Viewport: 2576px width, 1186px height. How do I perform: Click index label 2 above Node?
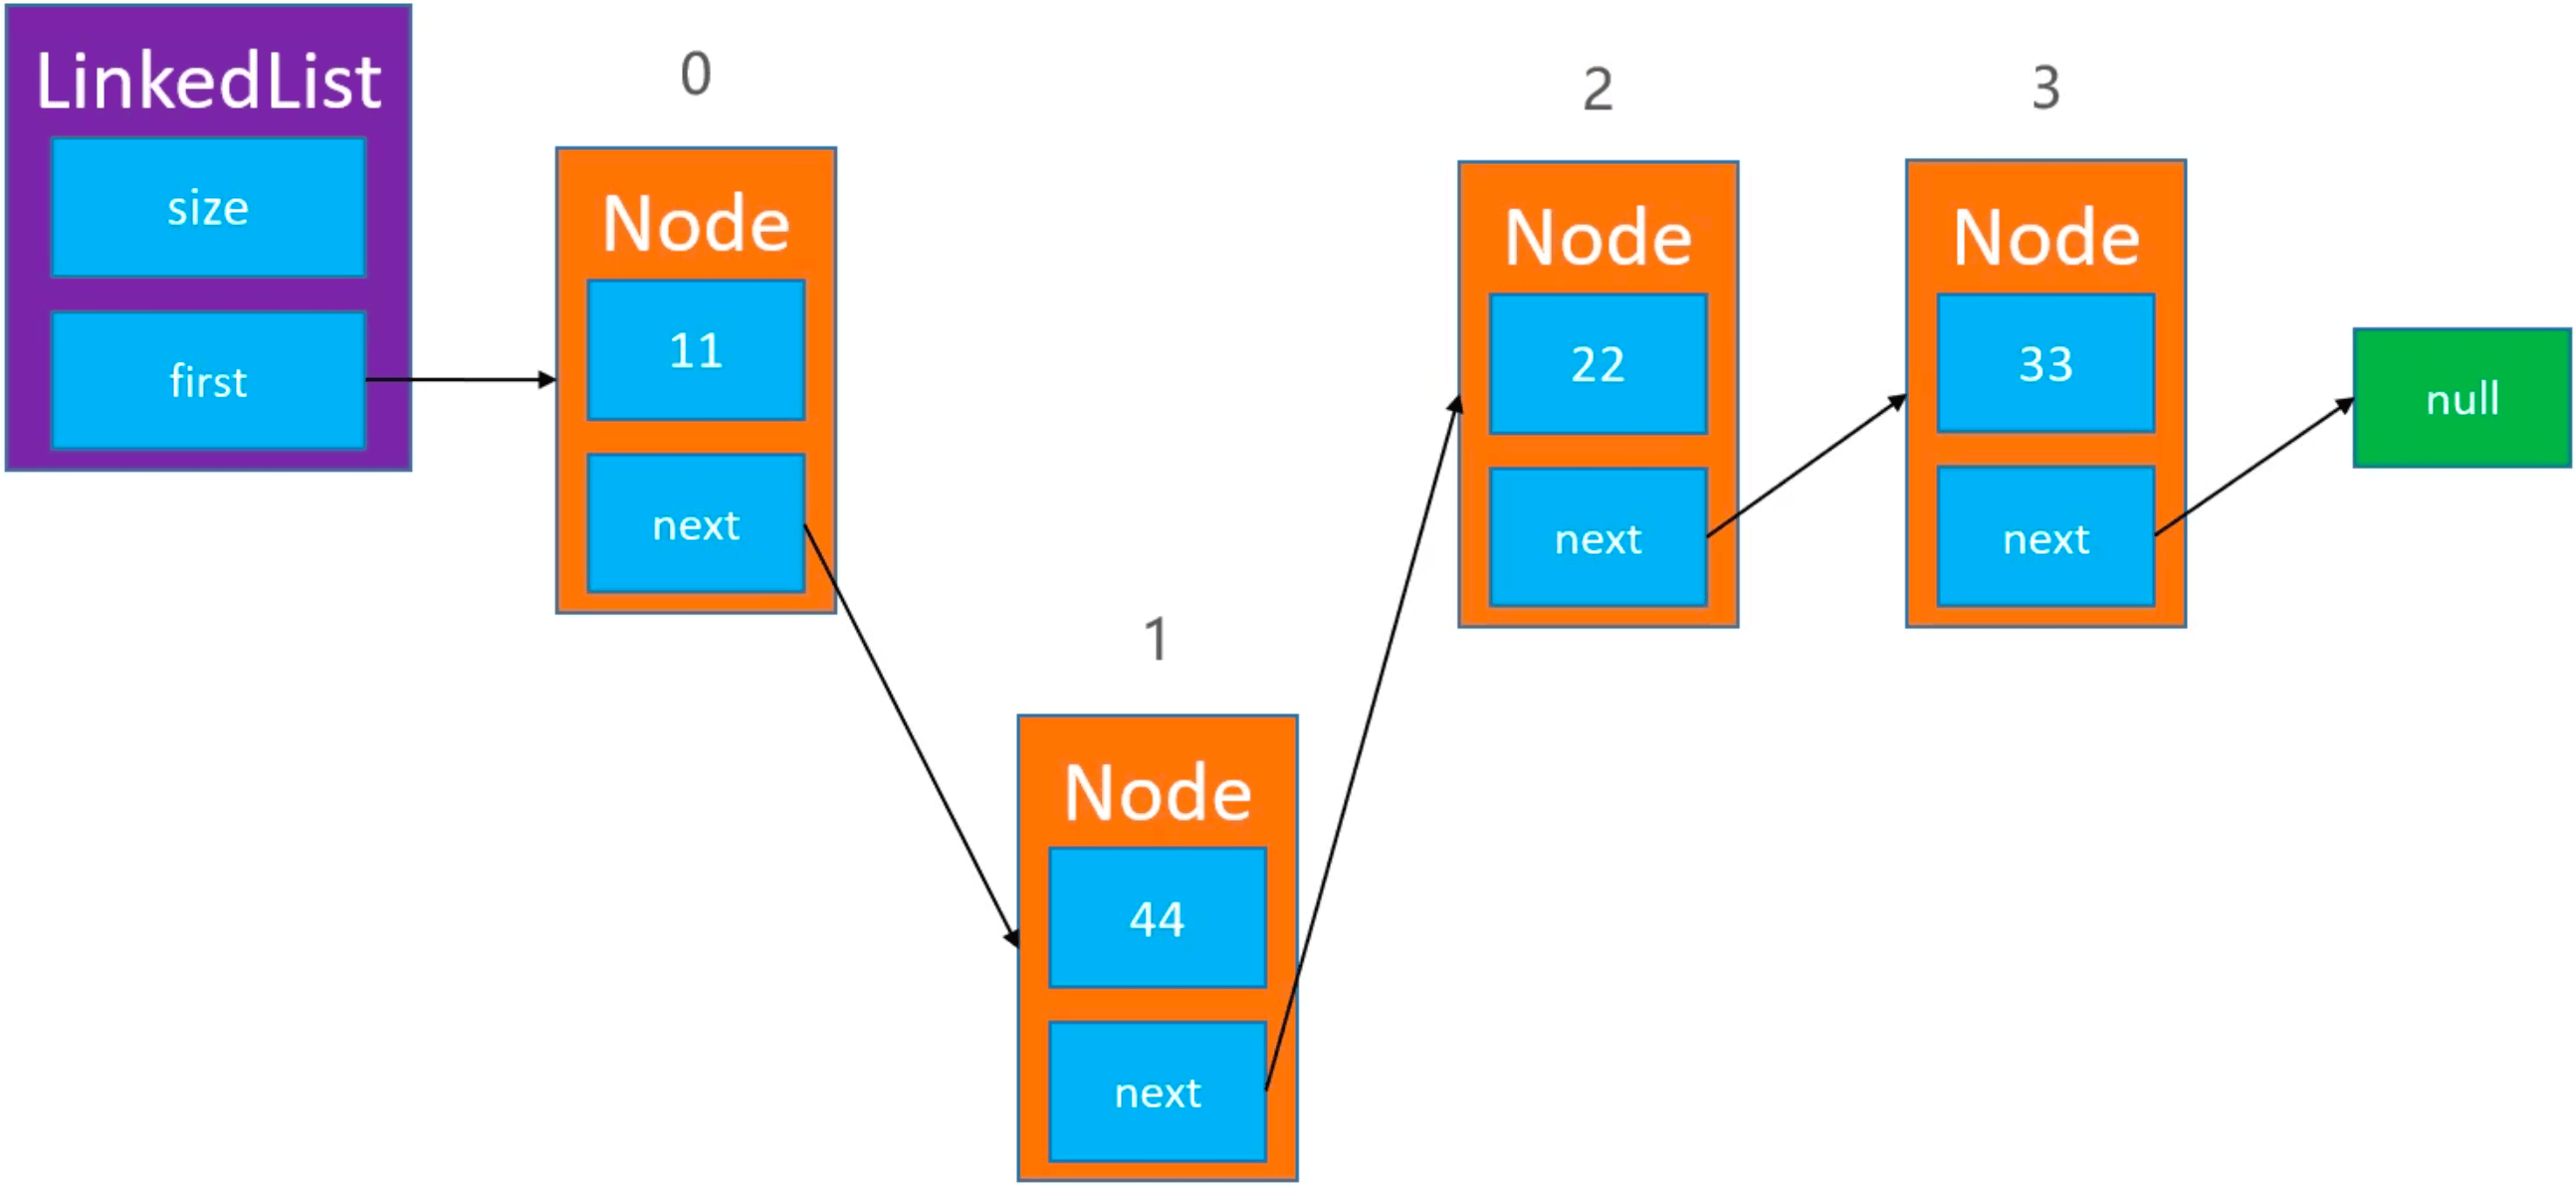click(1594, 83)
